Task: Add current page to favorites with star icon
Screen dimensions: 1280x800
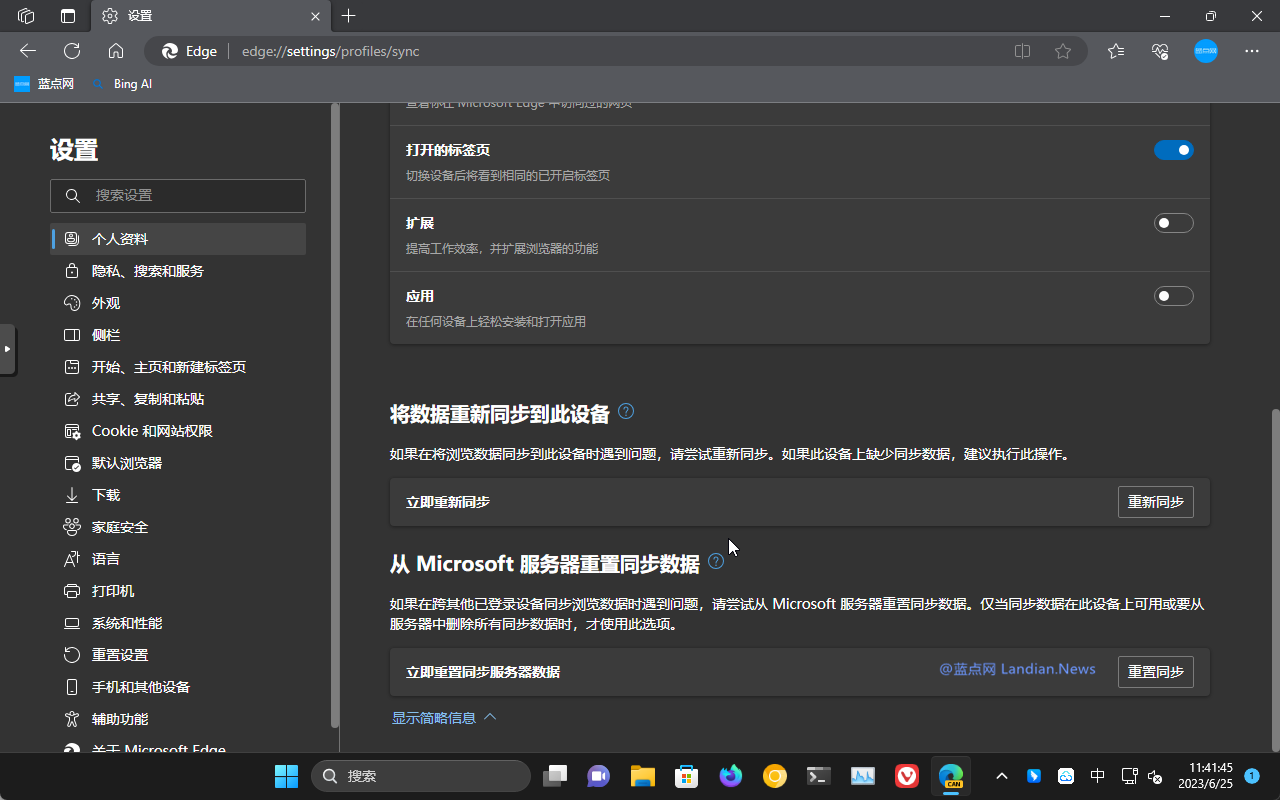Action: point(1063,51)
